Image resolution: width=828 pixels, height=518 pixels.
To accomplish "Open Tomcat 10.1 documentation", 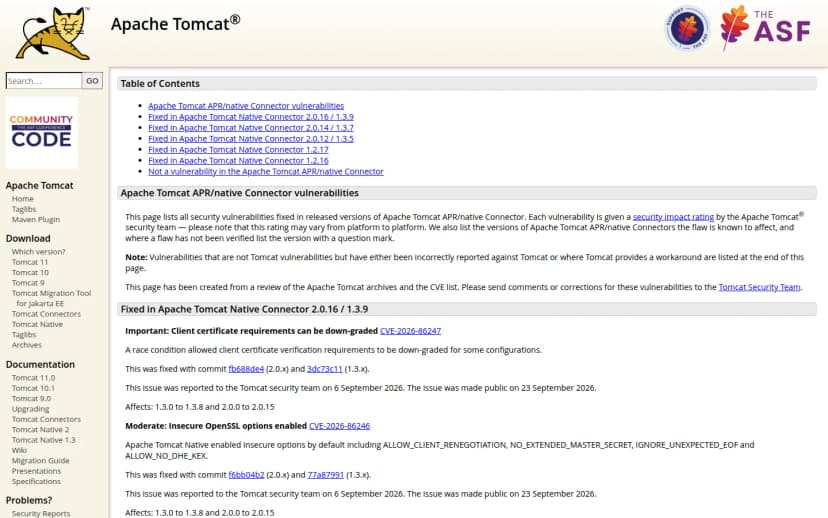I will click(33, 388).
